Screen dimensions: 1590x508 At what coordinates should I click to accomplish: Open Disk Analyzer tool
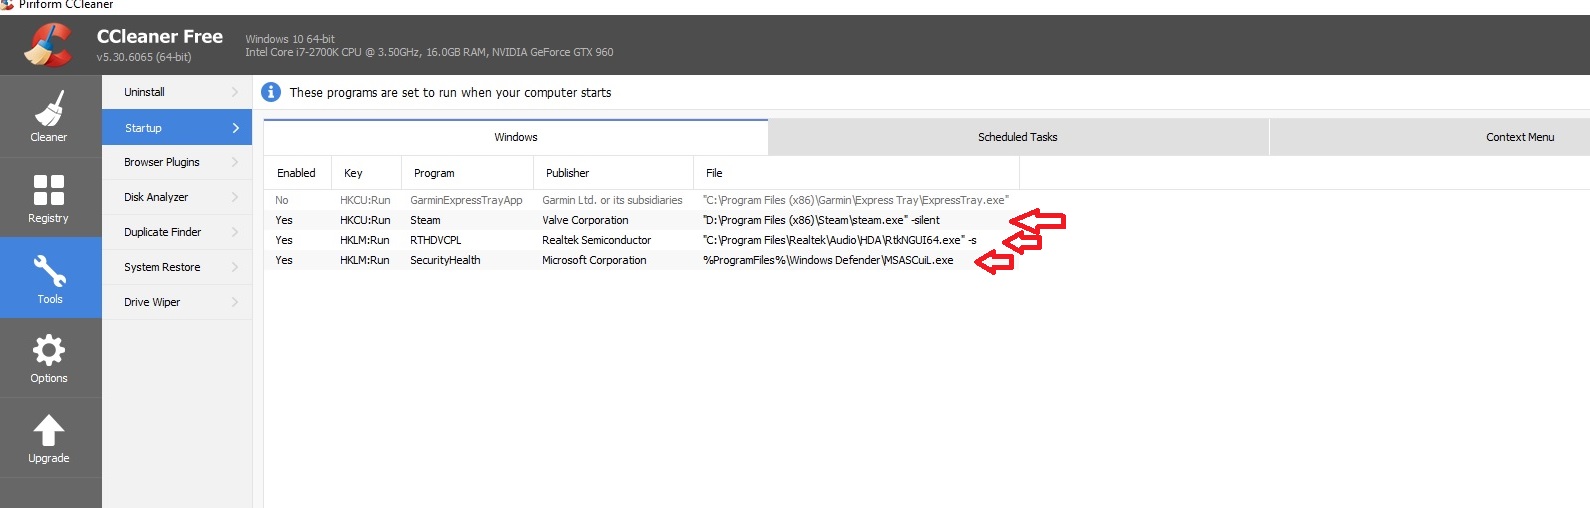tap(156, 197)
